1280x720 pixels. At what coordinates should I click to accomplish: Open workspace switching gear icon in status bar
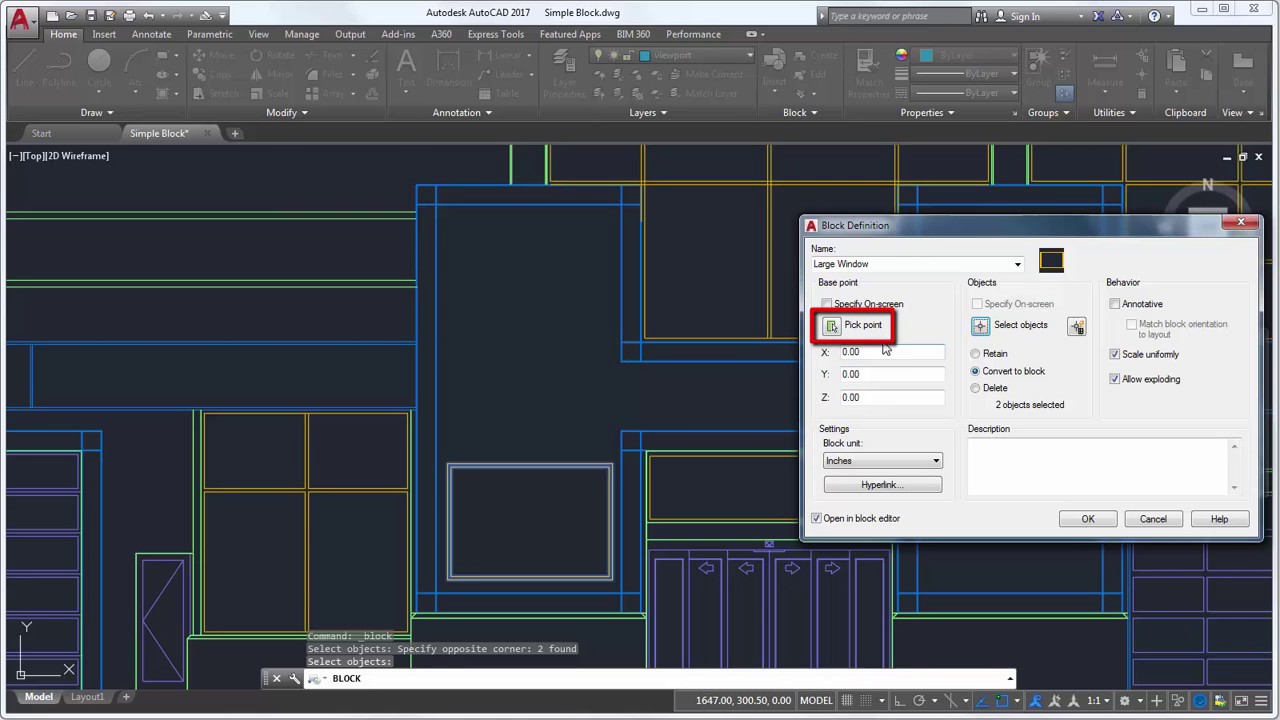pyautogui.click(x=1125, y=701)
